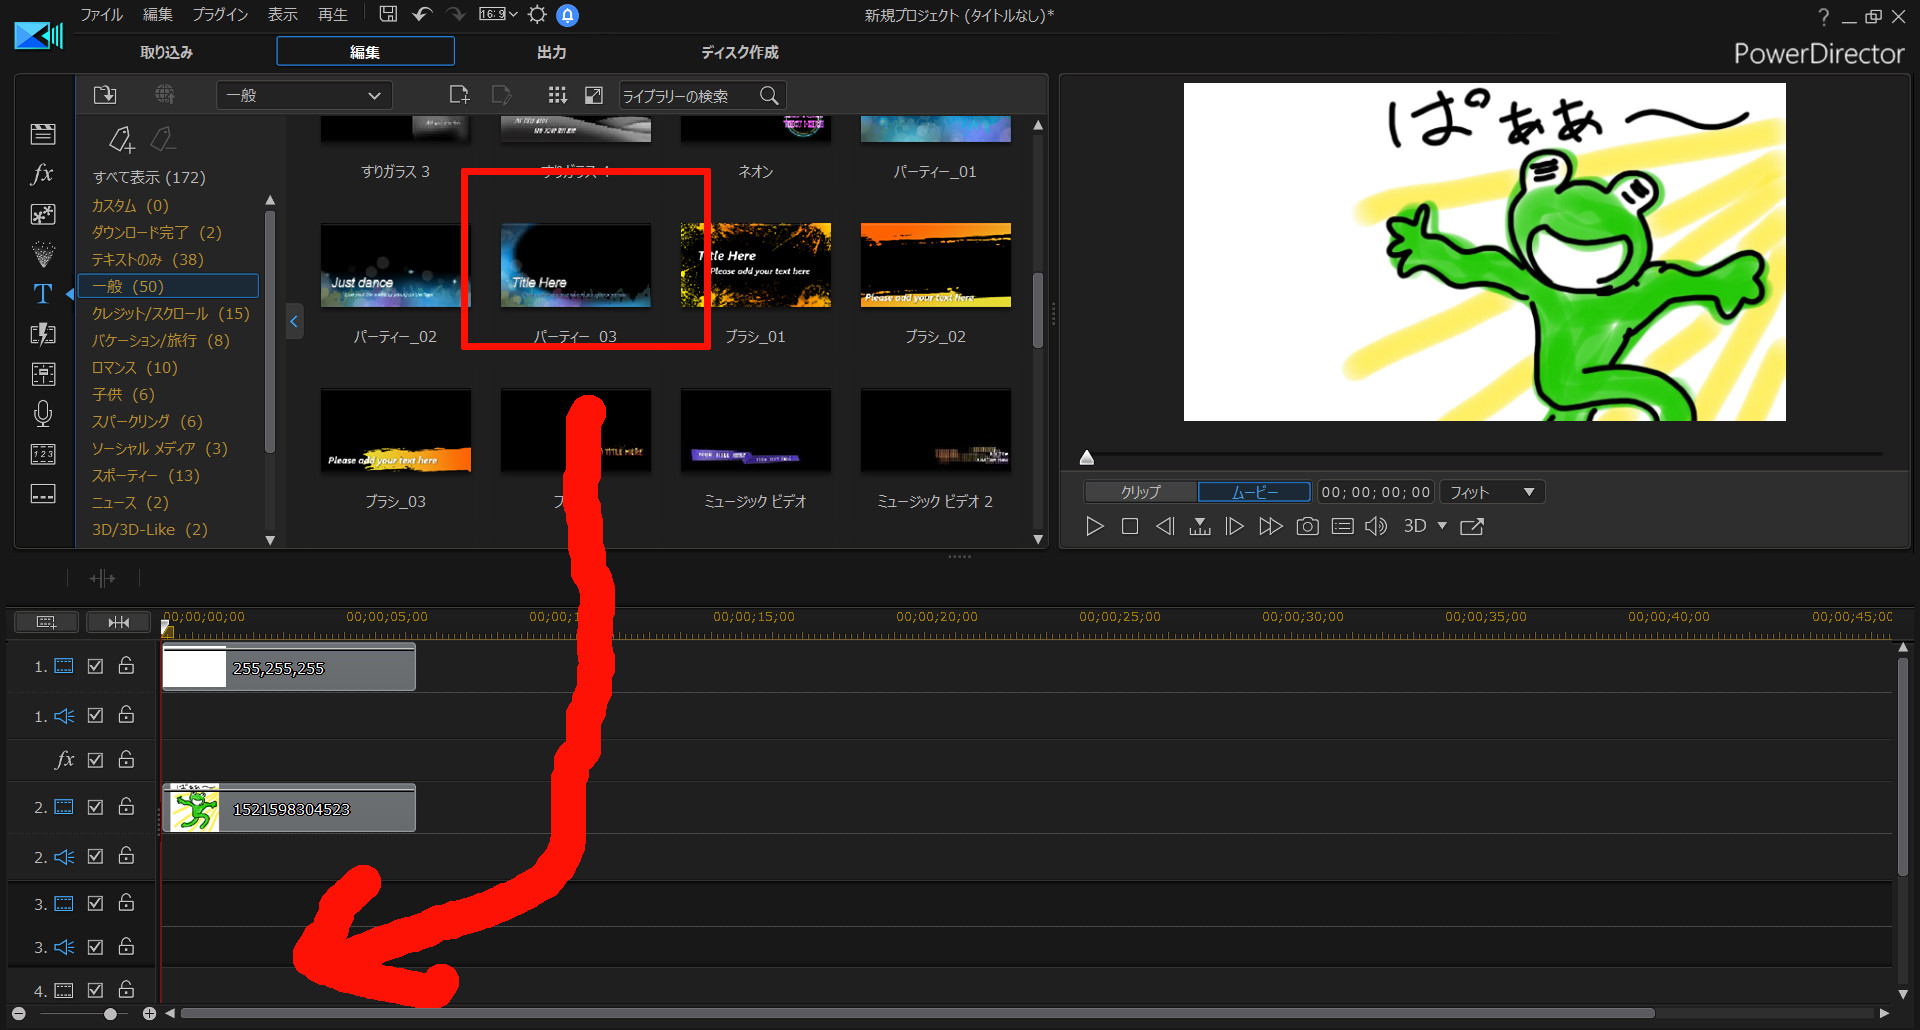1920x1030 pixels.
Task: Click the timeline tracks scroll down arrow
Action: click(x=1903, y=994)
